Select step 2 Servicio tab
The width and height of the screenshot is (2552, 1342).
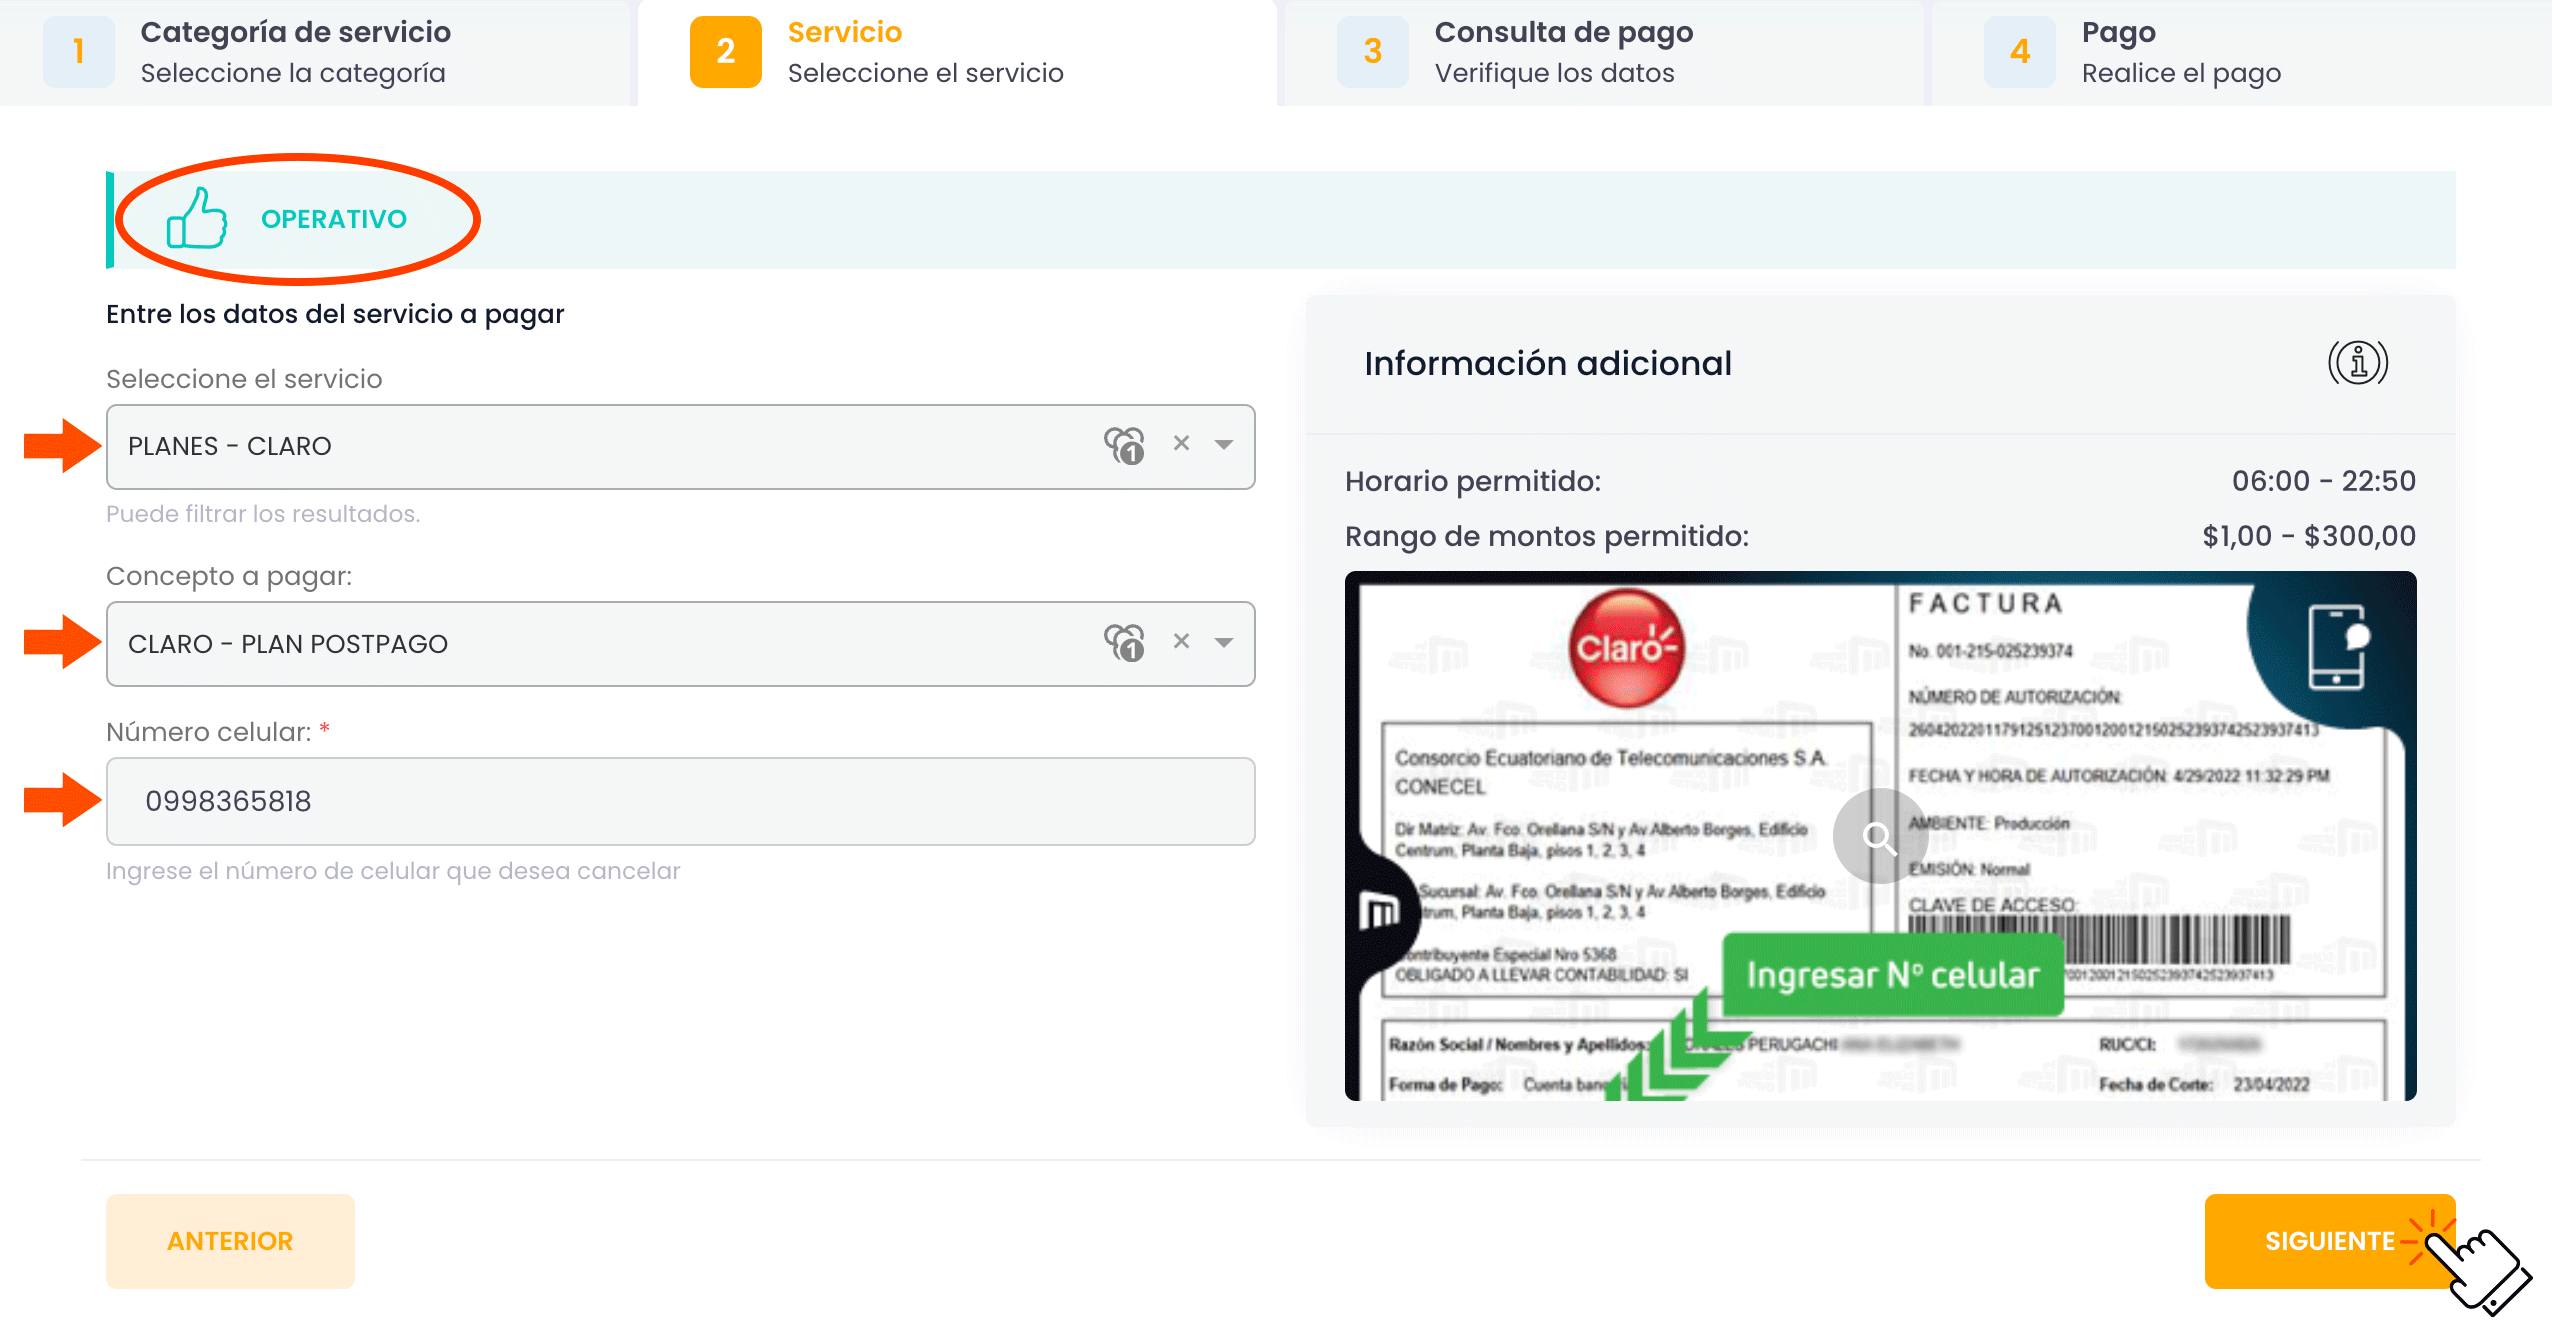pos(957,52)
